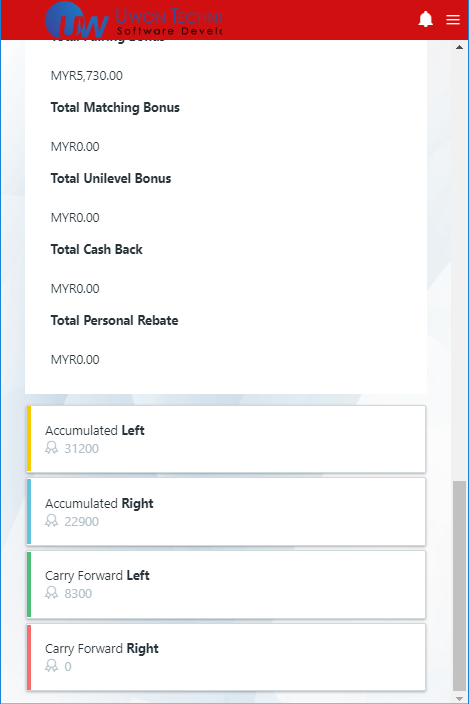Click the badge icon under Carry Forward Right

[x=52, y=666]
